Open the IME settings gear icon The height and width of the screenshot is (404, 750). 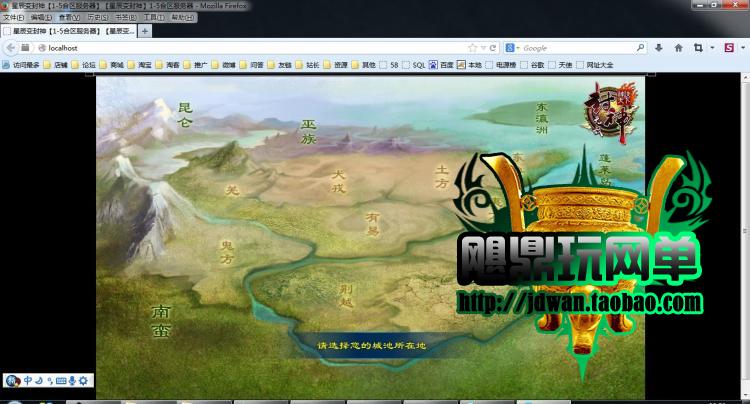tap(83, 381)
